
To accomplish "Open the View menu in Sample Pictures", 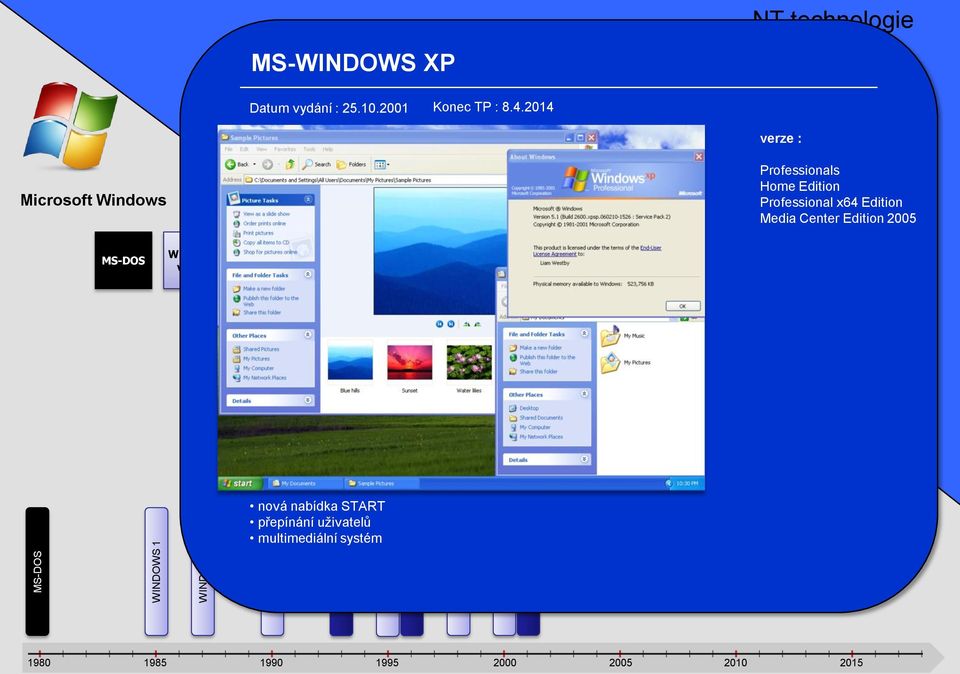I will pos(261,149).
